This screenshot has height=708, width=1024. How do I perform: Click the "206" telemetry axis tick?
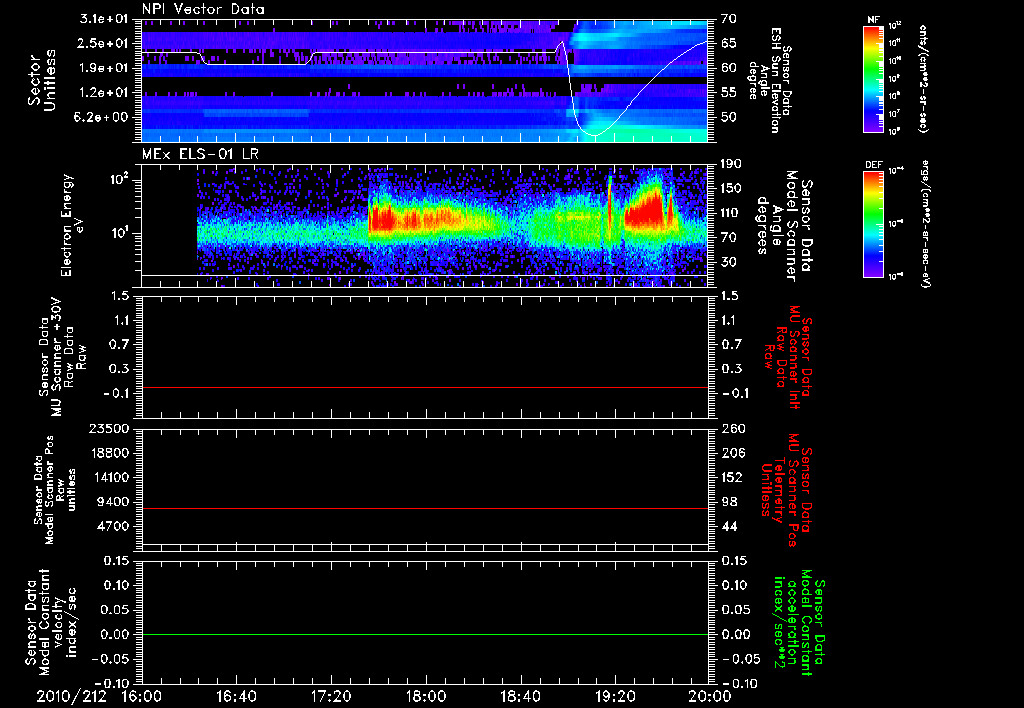click(731, 453)
